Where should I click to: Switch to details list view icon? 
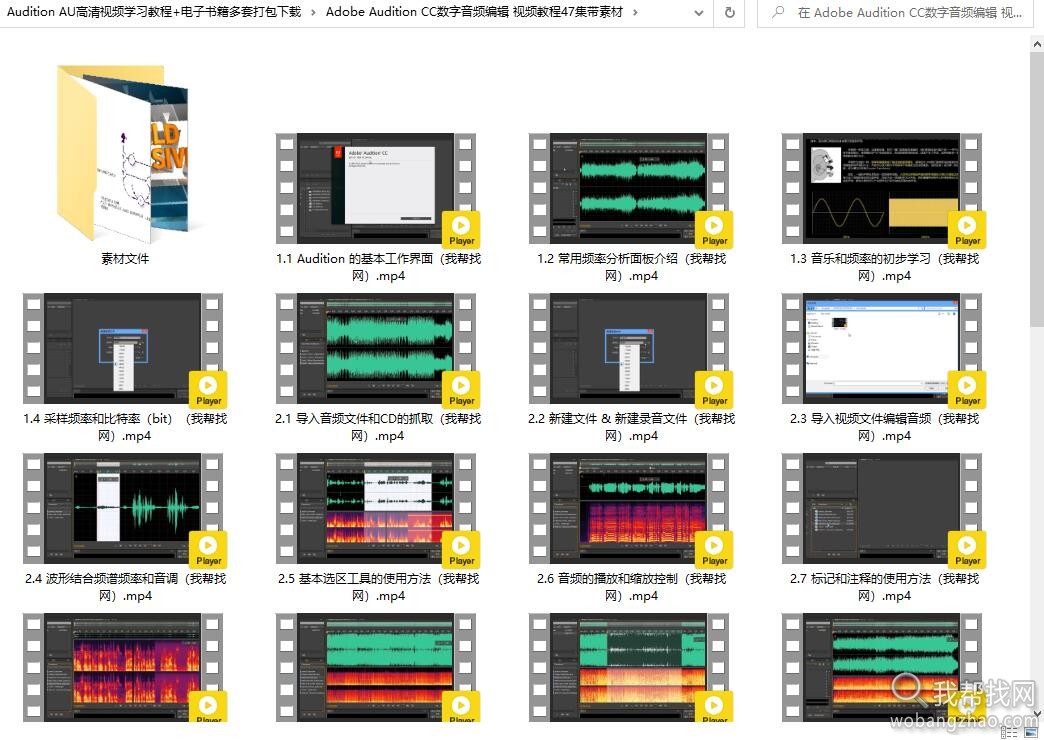[x=1009, y=732]
